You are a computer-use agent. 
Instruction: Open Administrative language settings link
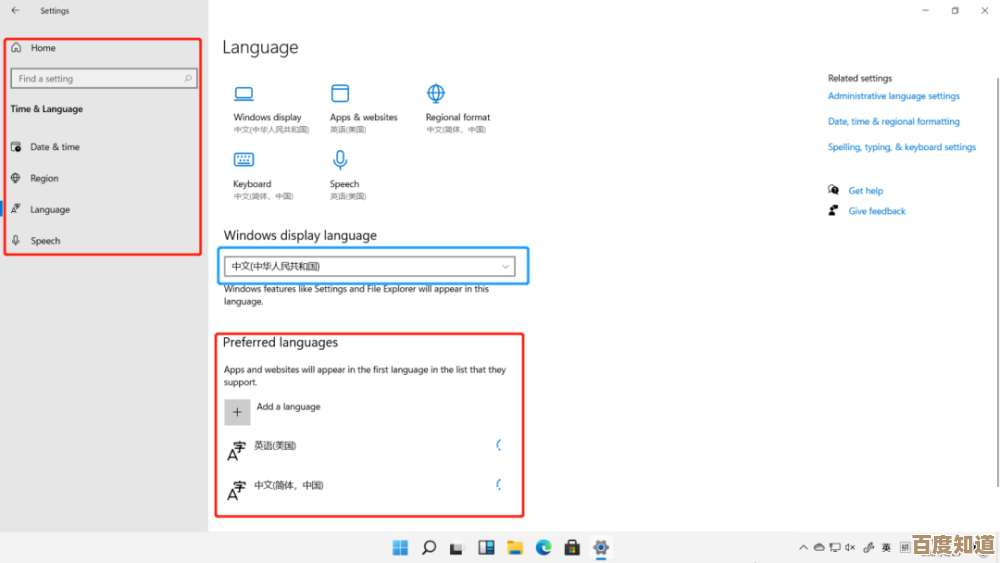893,96
